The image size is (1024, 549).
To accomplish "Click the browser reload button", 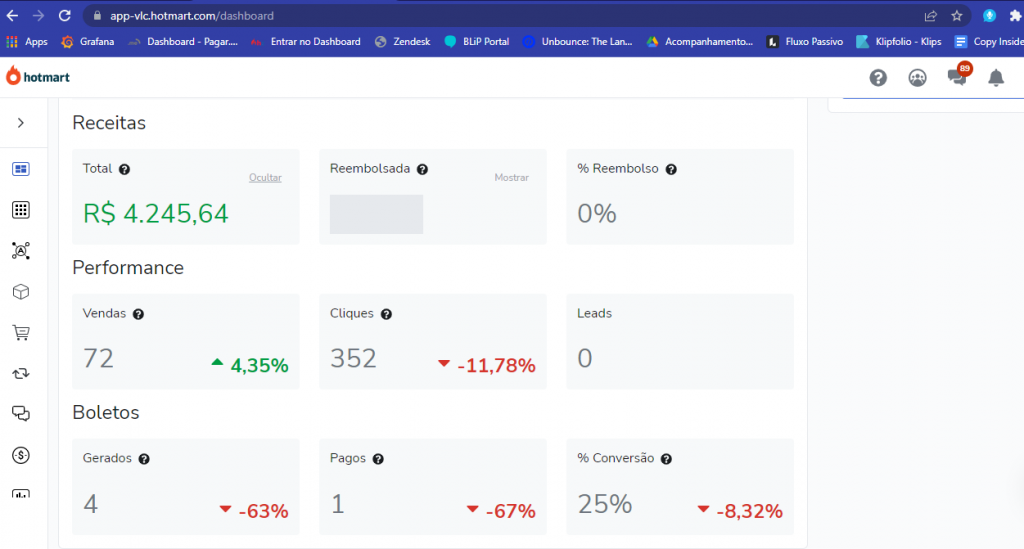I will point(65,16).
